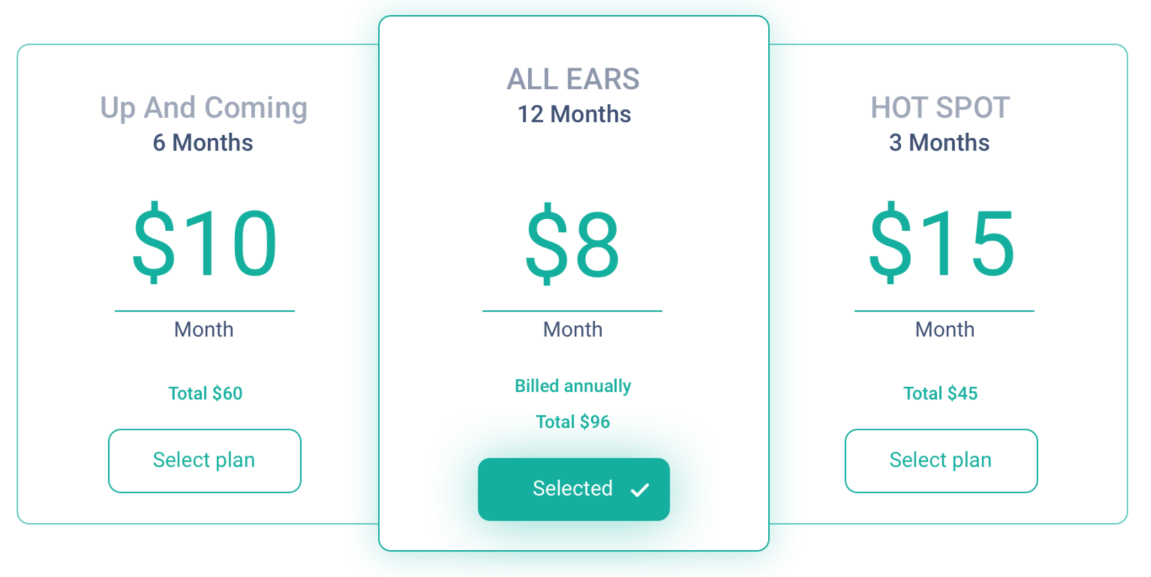This screenshot has height=577, width=1151.
Task: Click the 6 Months duration label
Action: [203, 143]
